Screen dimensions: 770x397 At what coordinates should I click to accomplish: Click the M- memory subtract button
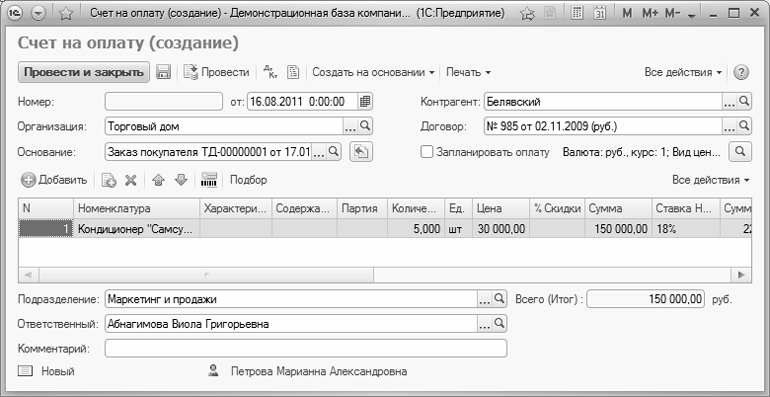click(x=673, y=13)
